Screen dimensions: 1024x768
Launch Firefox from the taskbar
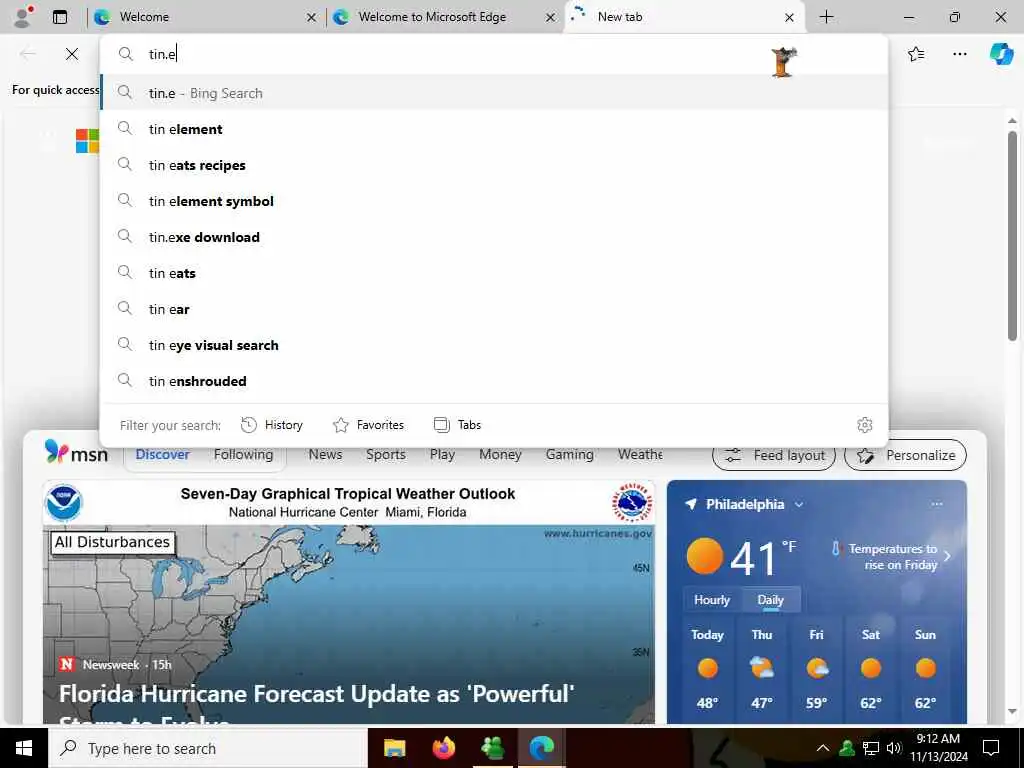tap(443, 748)
